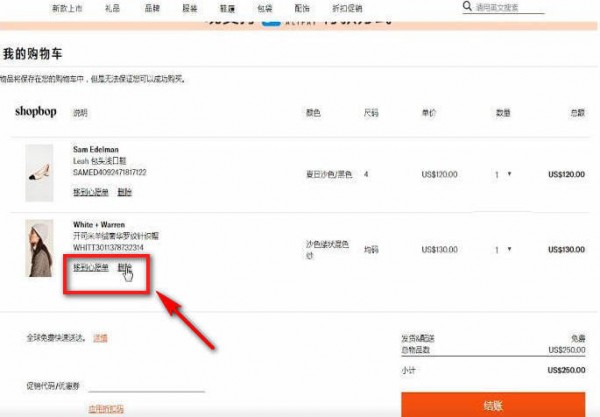The height and width of the screenshot is (417, 600).
Task: Click the search magnifier icon
Action: [467, 7]
